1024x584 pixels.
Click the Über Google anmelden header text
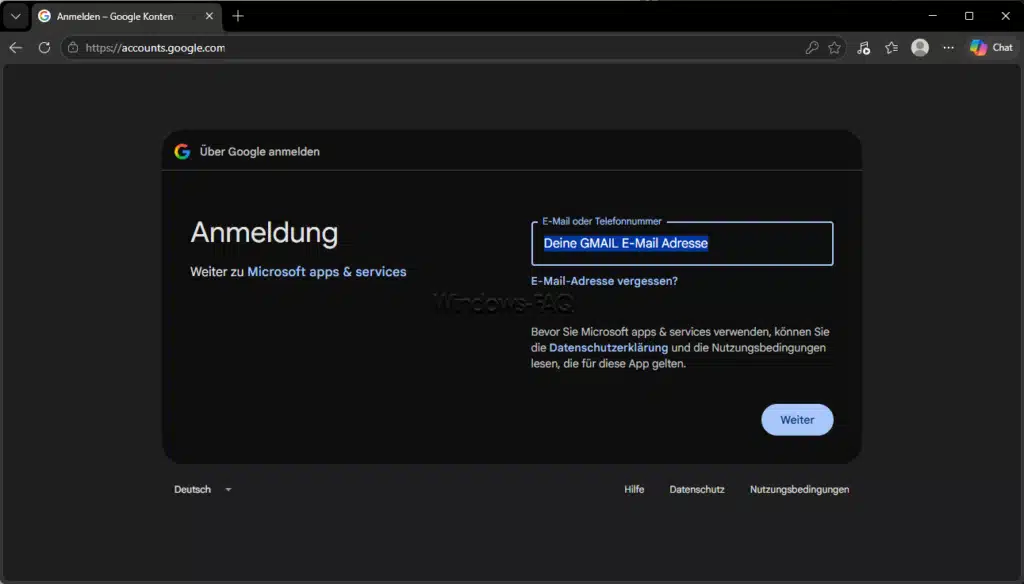click(260, 152)
